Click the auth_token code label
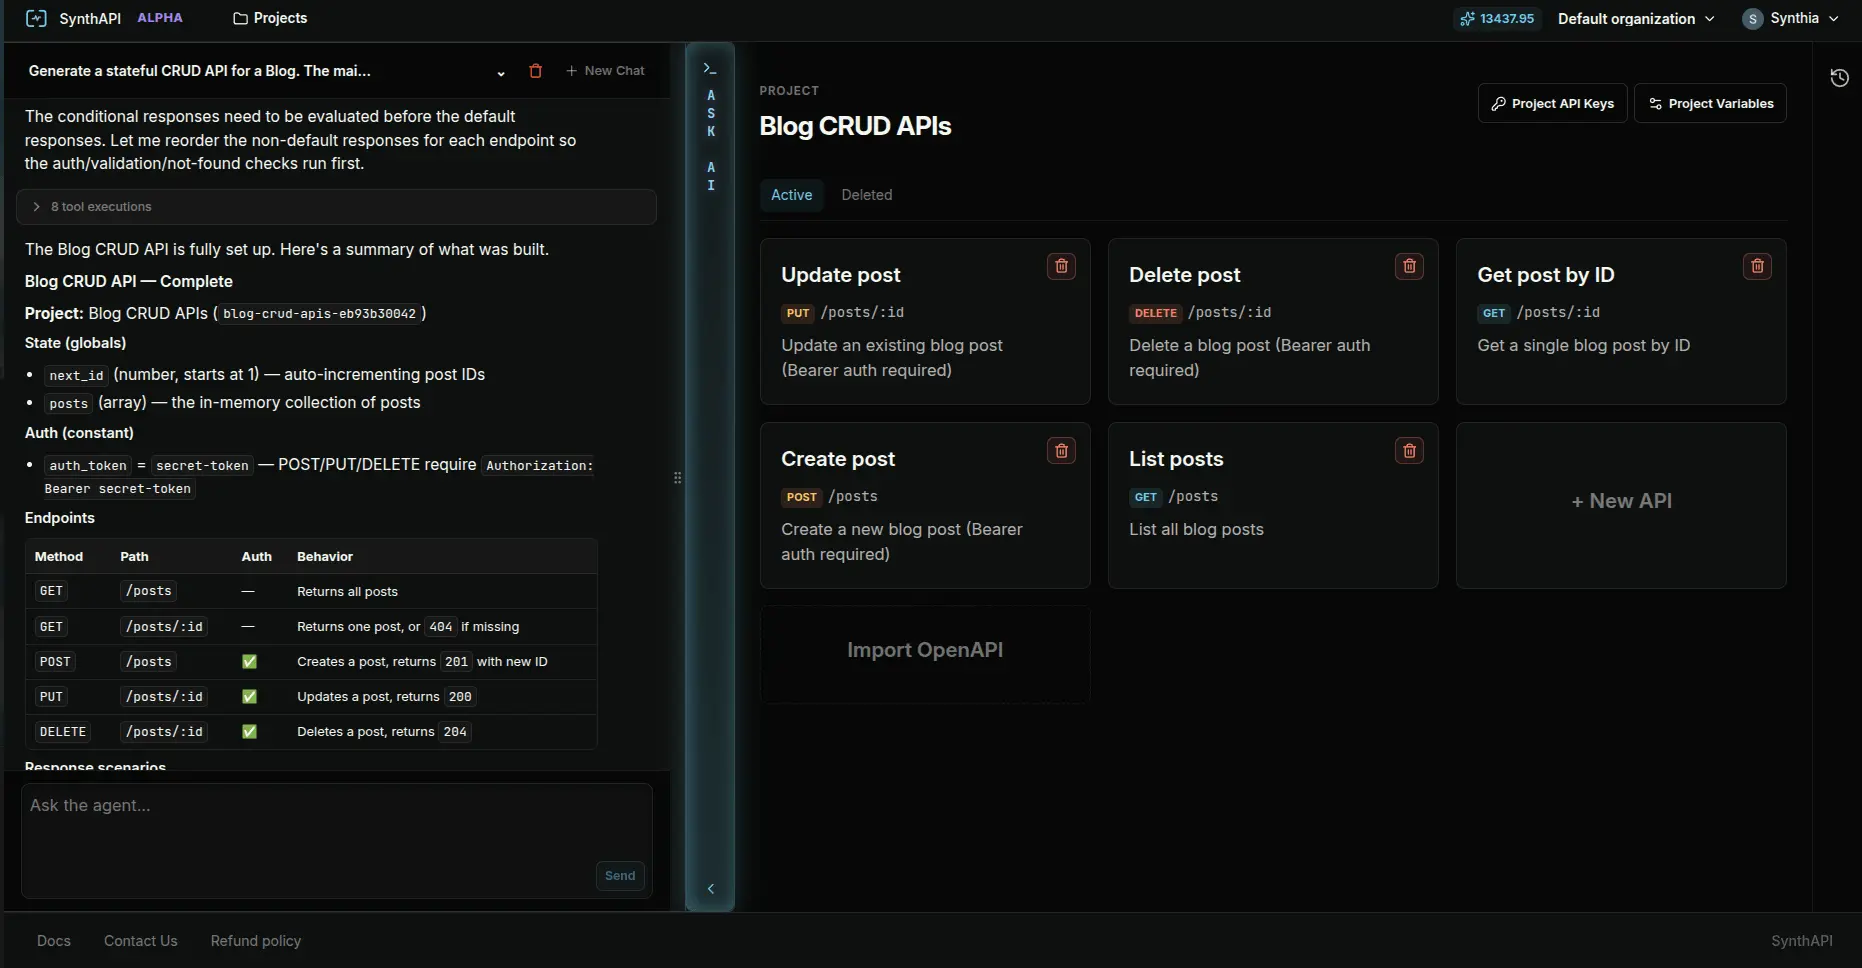This screenshot has width=1862, height=968. click(88, 465)
